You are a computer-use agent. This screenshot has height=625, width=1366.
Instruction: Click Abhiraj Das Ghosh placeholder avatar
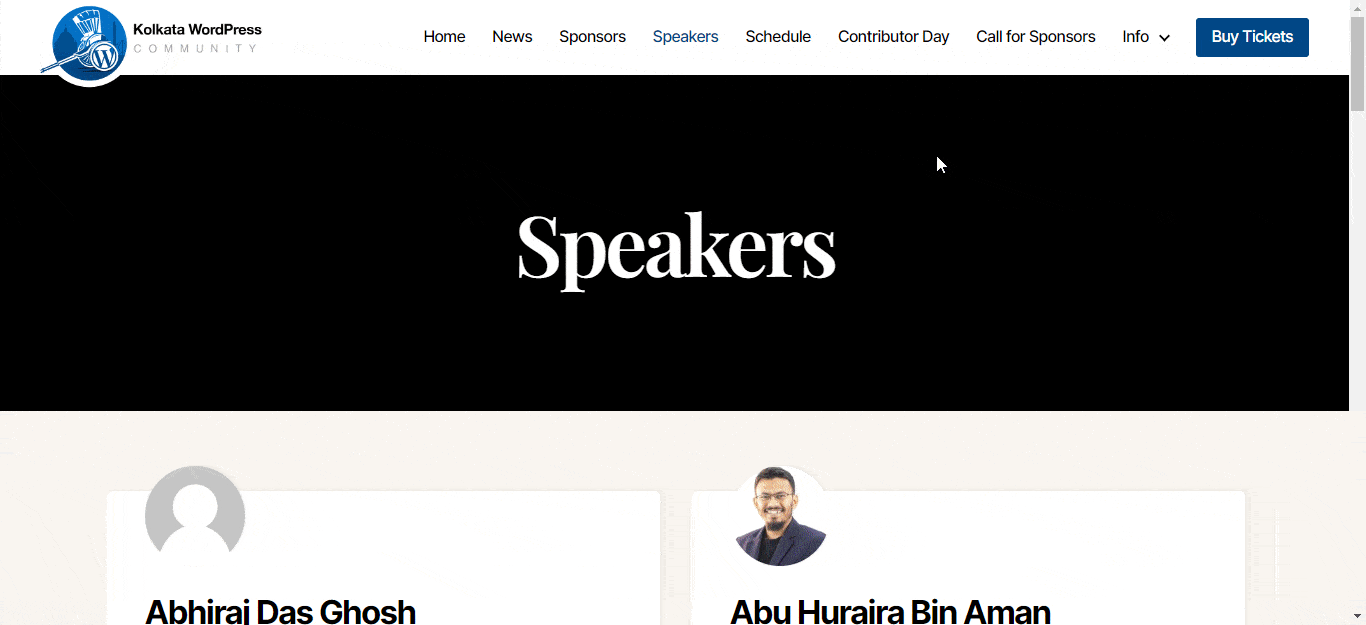point(195,515)
